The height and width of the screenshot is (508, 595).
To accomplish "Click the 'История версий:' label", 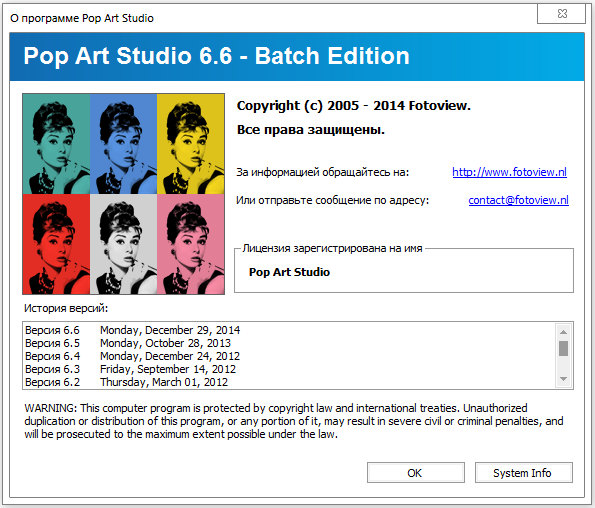I will [x=66, y=308].
